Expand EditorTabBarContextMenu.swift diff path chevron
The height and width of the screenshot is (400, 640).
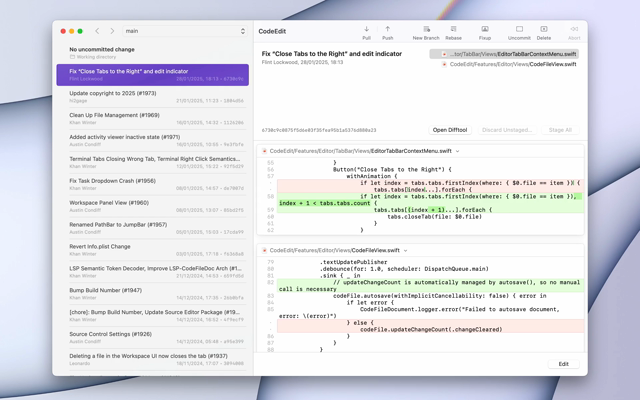pyautogui.click(x=458, y=151)
